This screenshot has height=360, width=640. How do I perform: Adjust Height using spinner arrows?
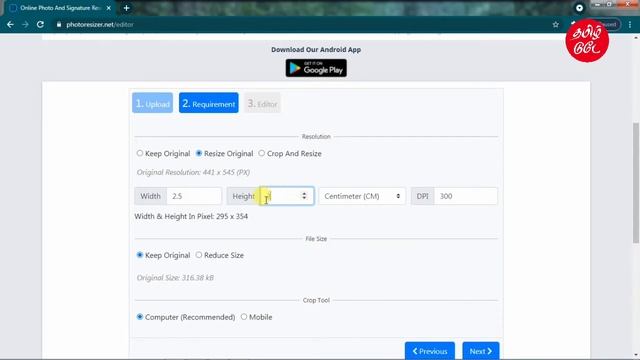coord(304,196)
